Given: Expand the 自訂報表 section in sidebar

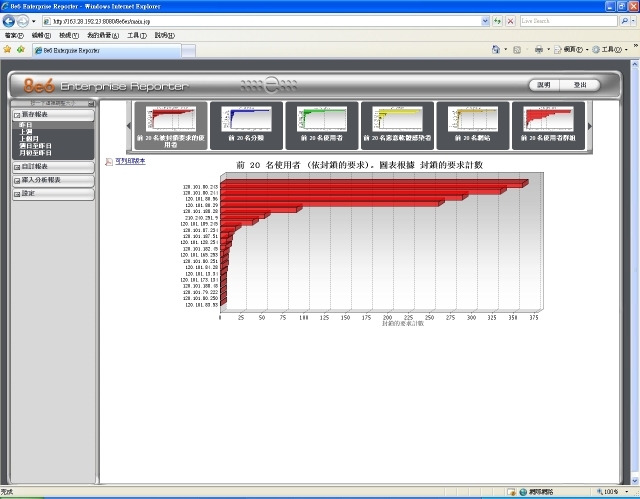Looking at the screenshot, I should click(53, 167).
